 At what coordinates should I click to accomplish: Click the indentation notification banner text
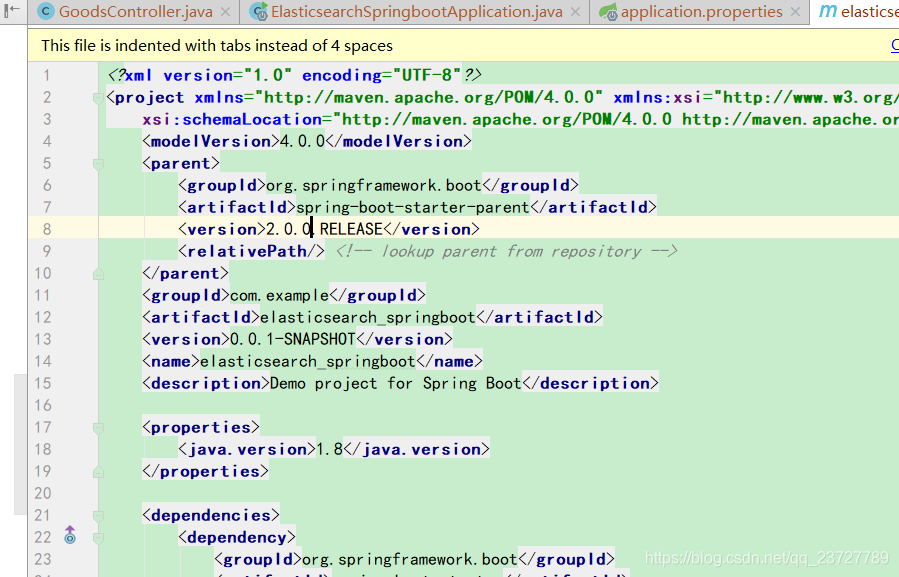click(x=217, y=45)
